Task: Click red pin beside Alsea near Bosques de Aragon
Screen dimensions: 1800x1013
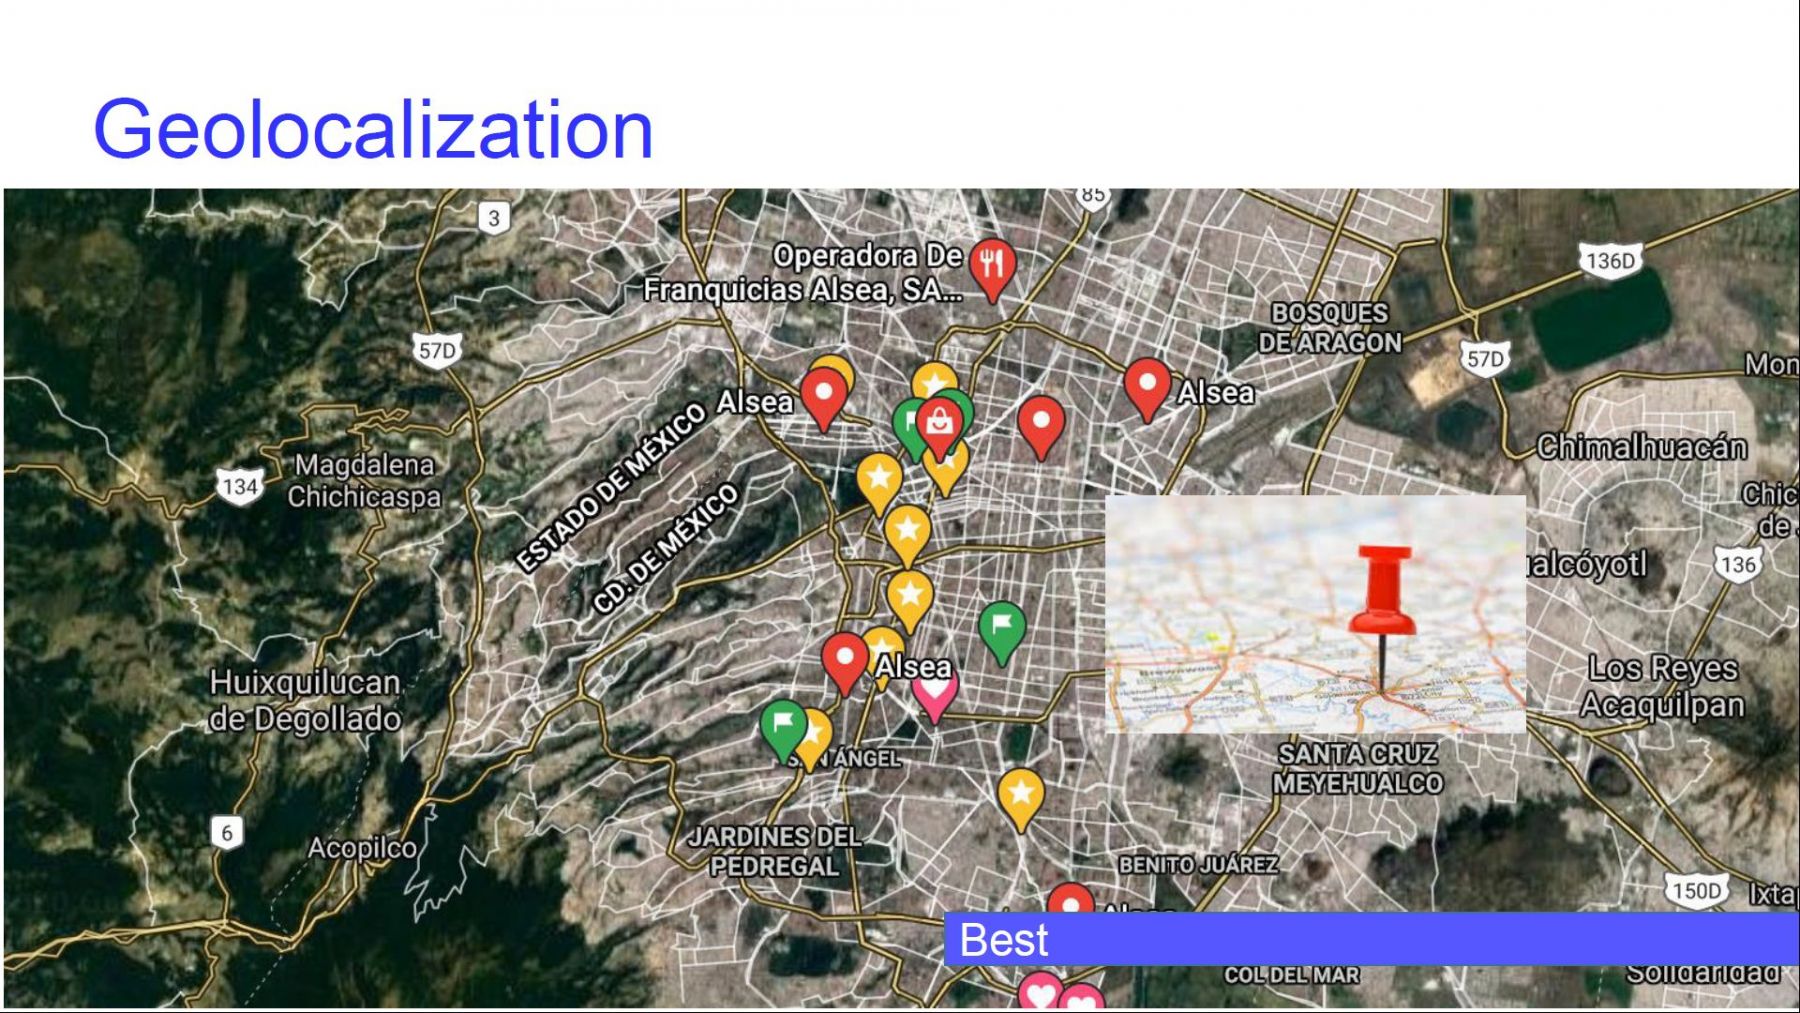Action: click(1147, 387)
